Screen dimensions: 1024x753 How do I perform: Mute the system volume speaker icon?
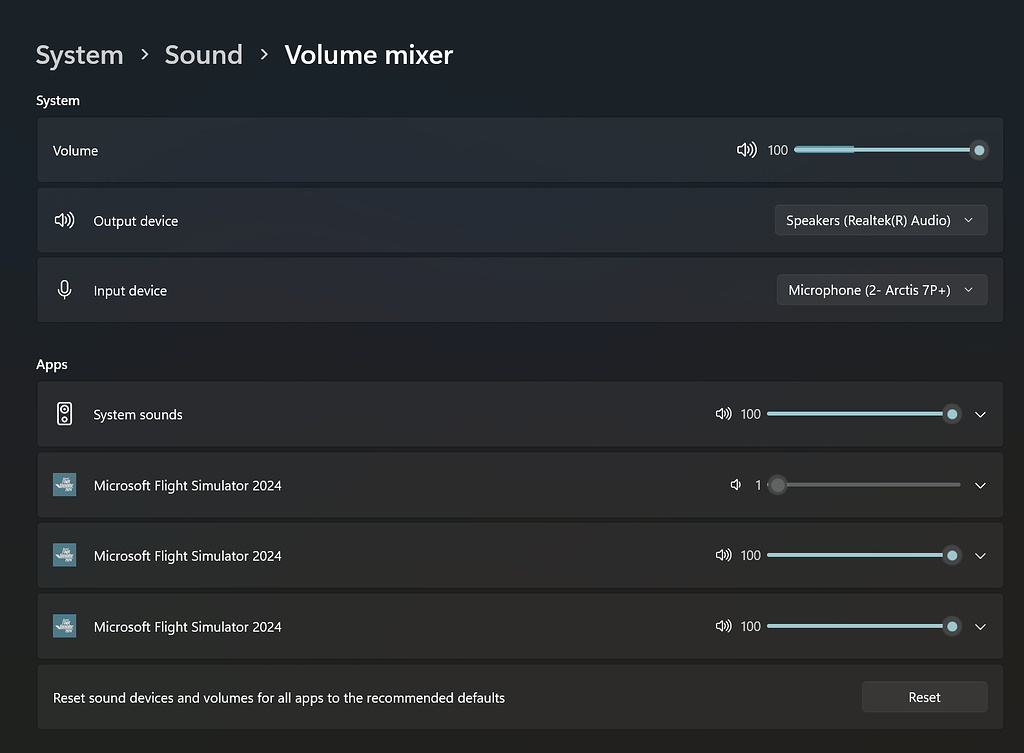click(x=746, y=149)
